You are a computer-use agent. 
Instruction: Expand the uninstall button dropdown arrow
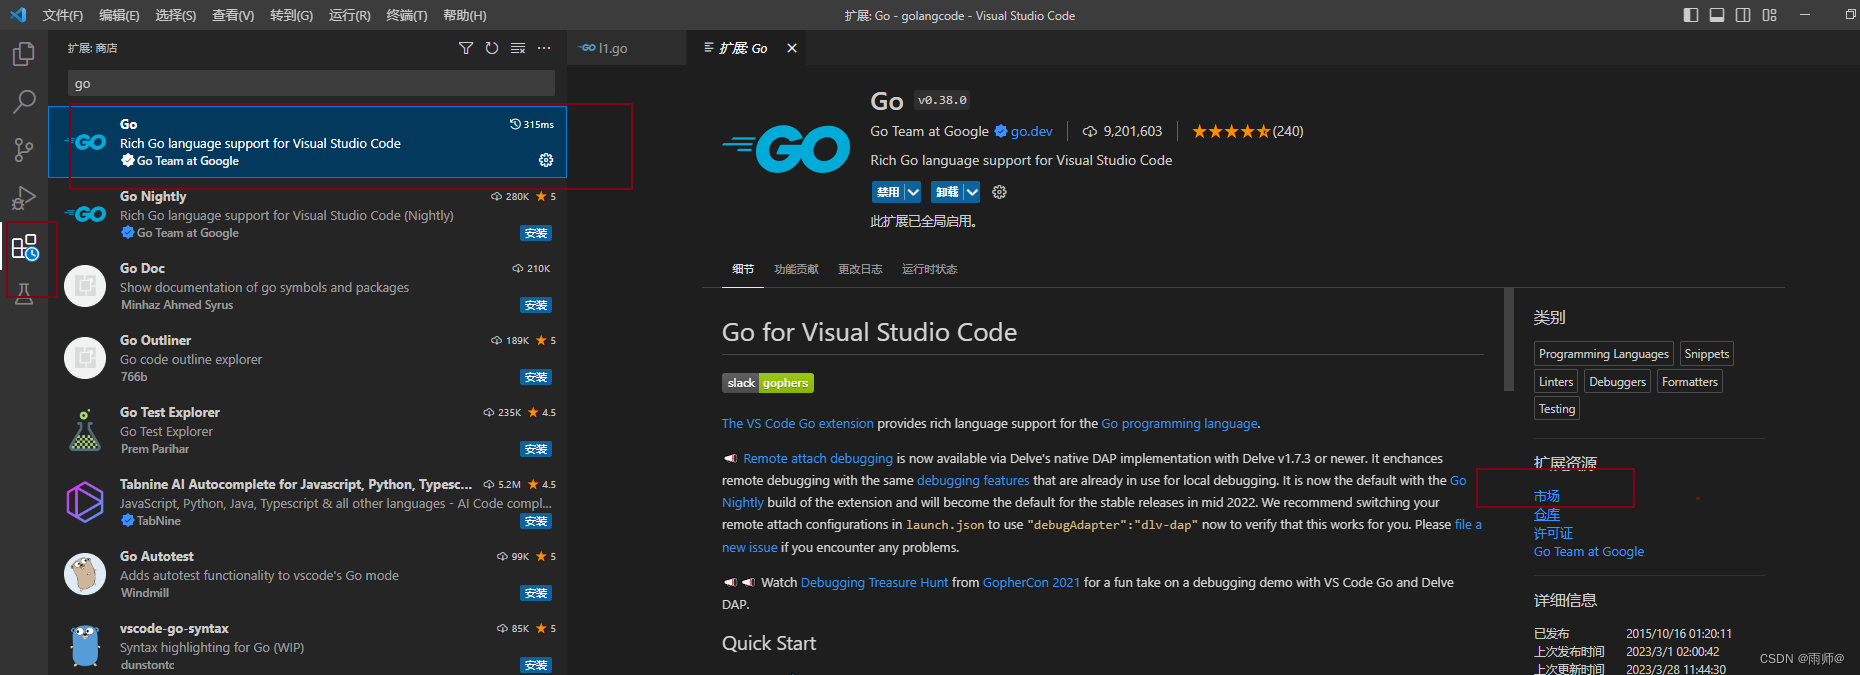(971, 192)
